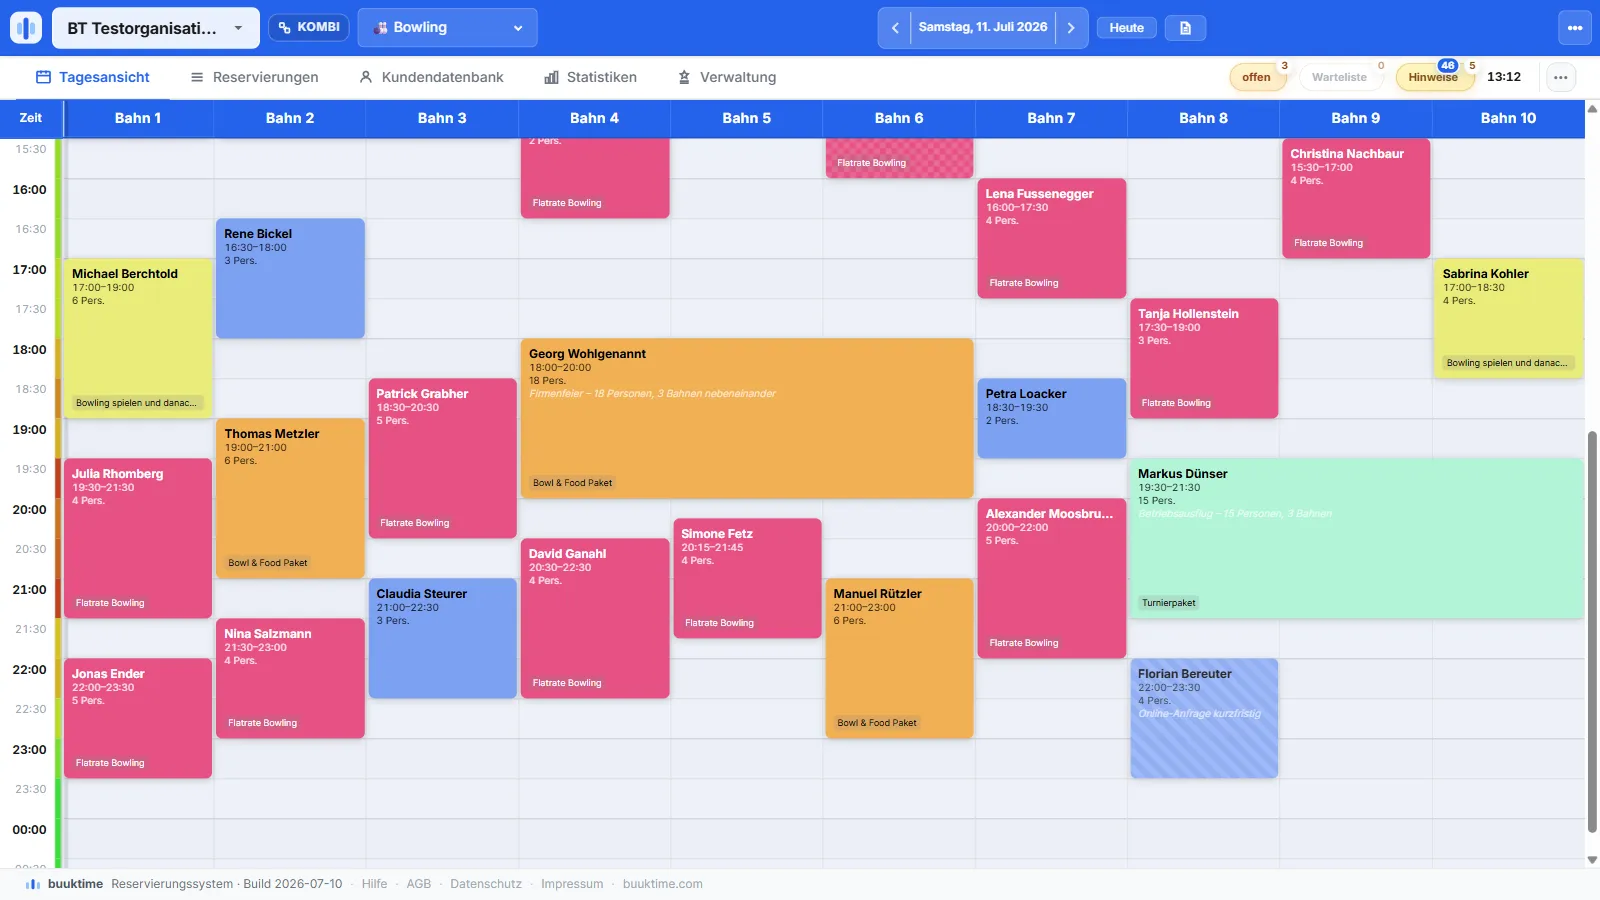Image resolution: width=1600 pixels, height=900 pixels.
Task: Open date picker Samstag, 11. Juli 2026
Action: coord(983,28)
